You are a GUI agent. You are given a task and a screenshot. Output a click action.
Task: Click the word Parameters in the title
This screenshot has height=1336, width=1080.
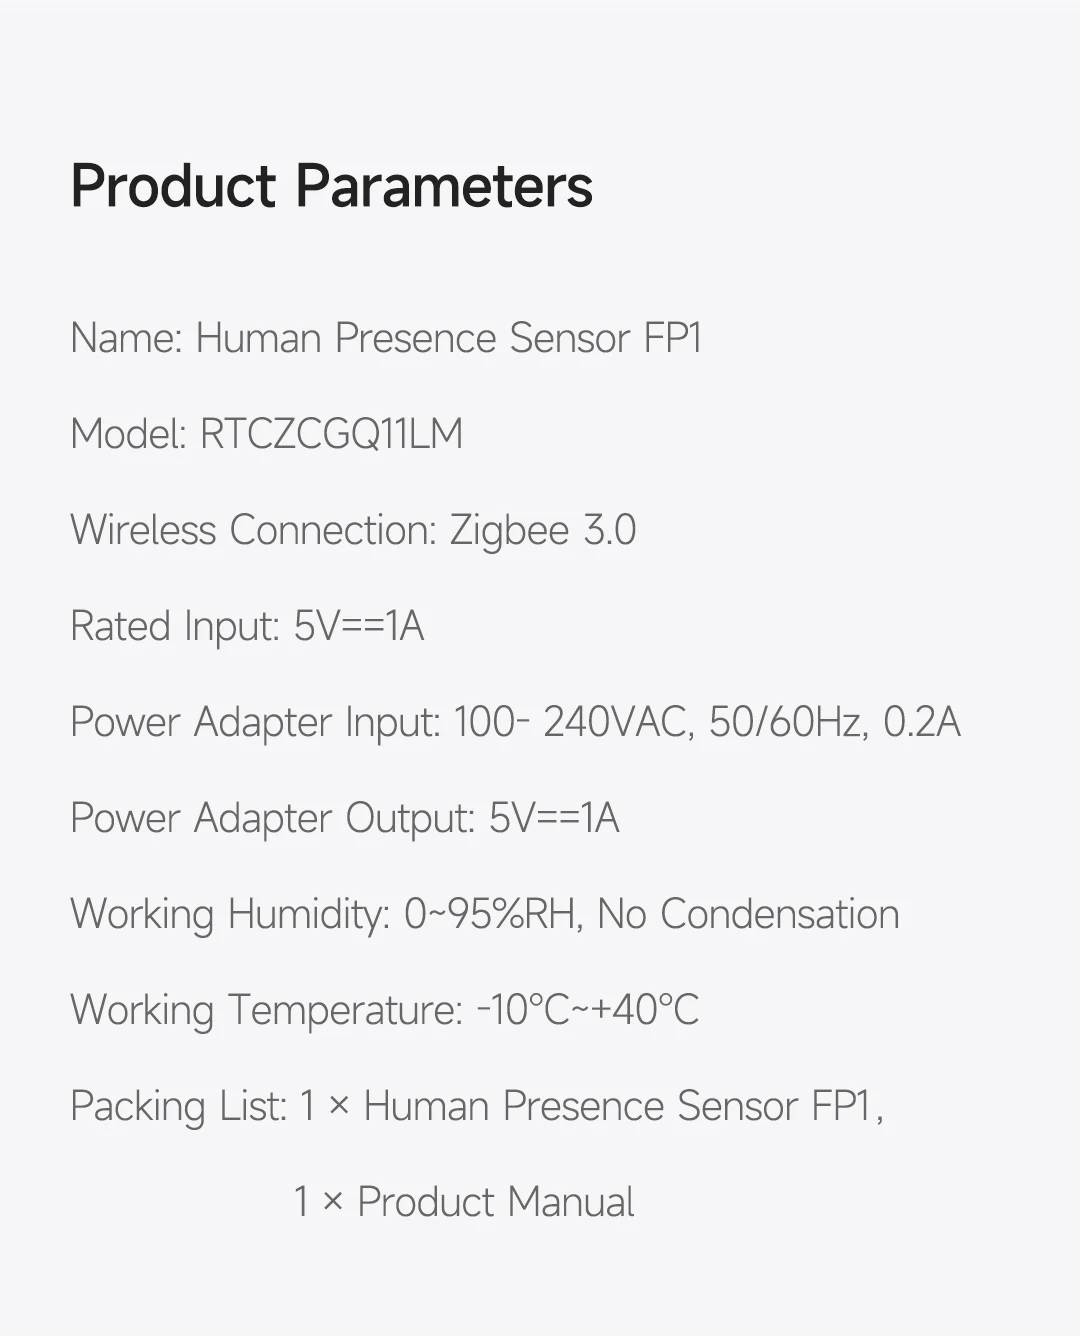click(444, 186)
